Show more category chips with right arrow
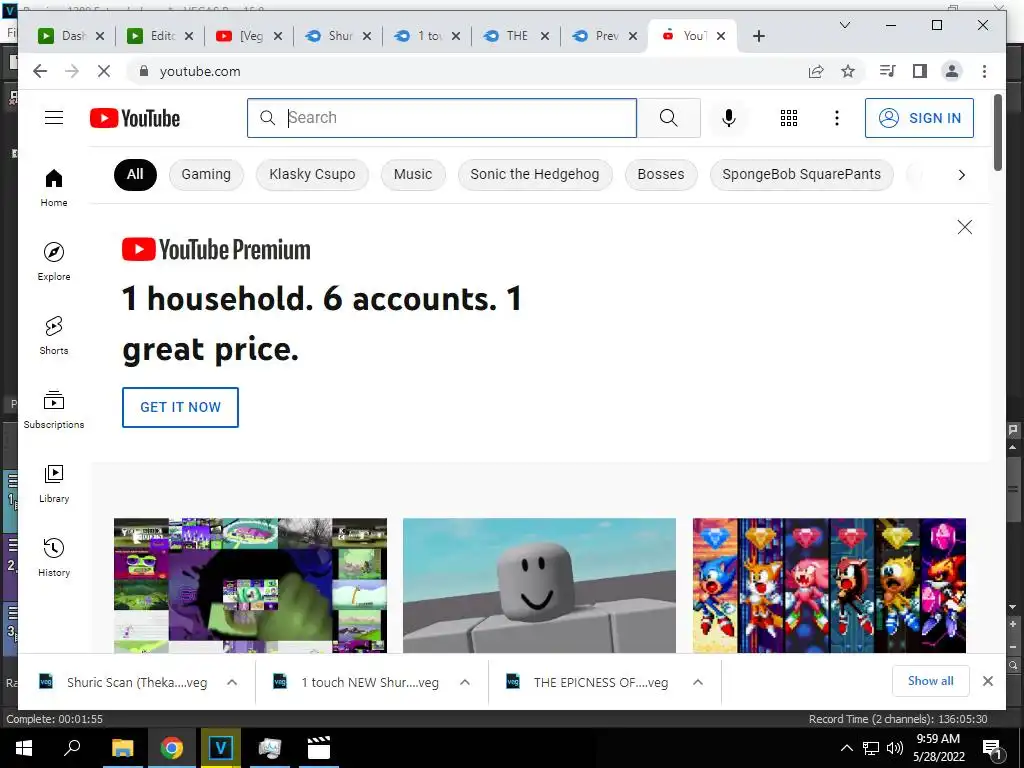This screenshot has width=1024, height=768. coord(961,175)
